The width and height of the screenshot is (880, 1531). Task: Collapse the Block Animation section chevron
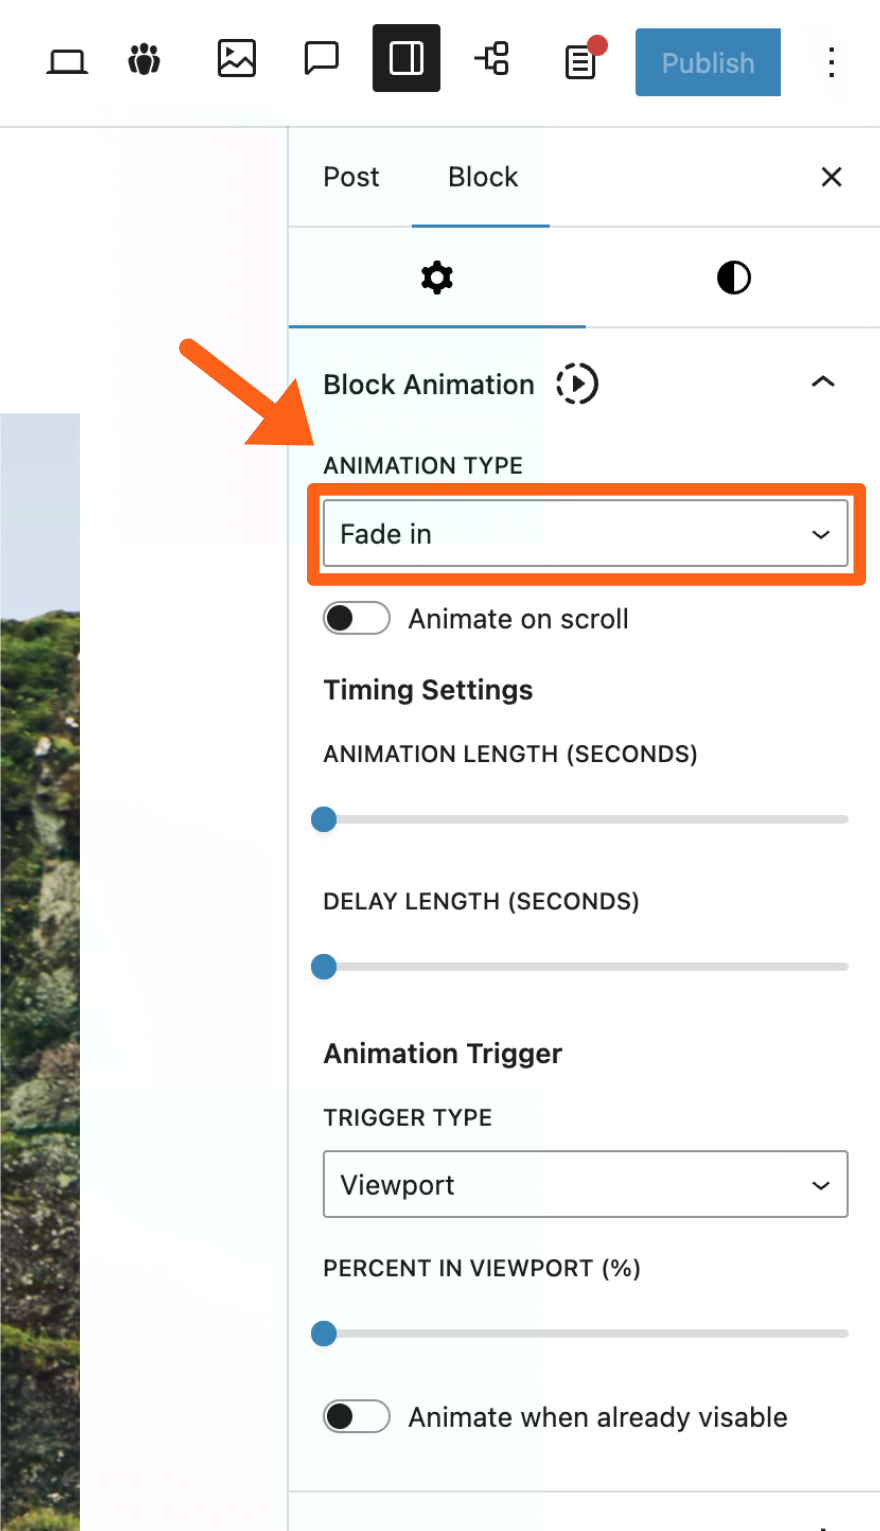(x=822, y=383)
